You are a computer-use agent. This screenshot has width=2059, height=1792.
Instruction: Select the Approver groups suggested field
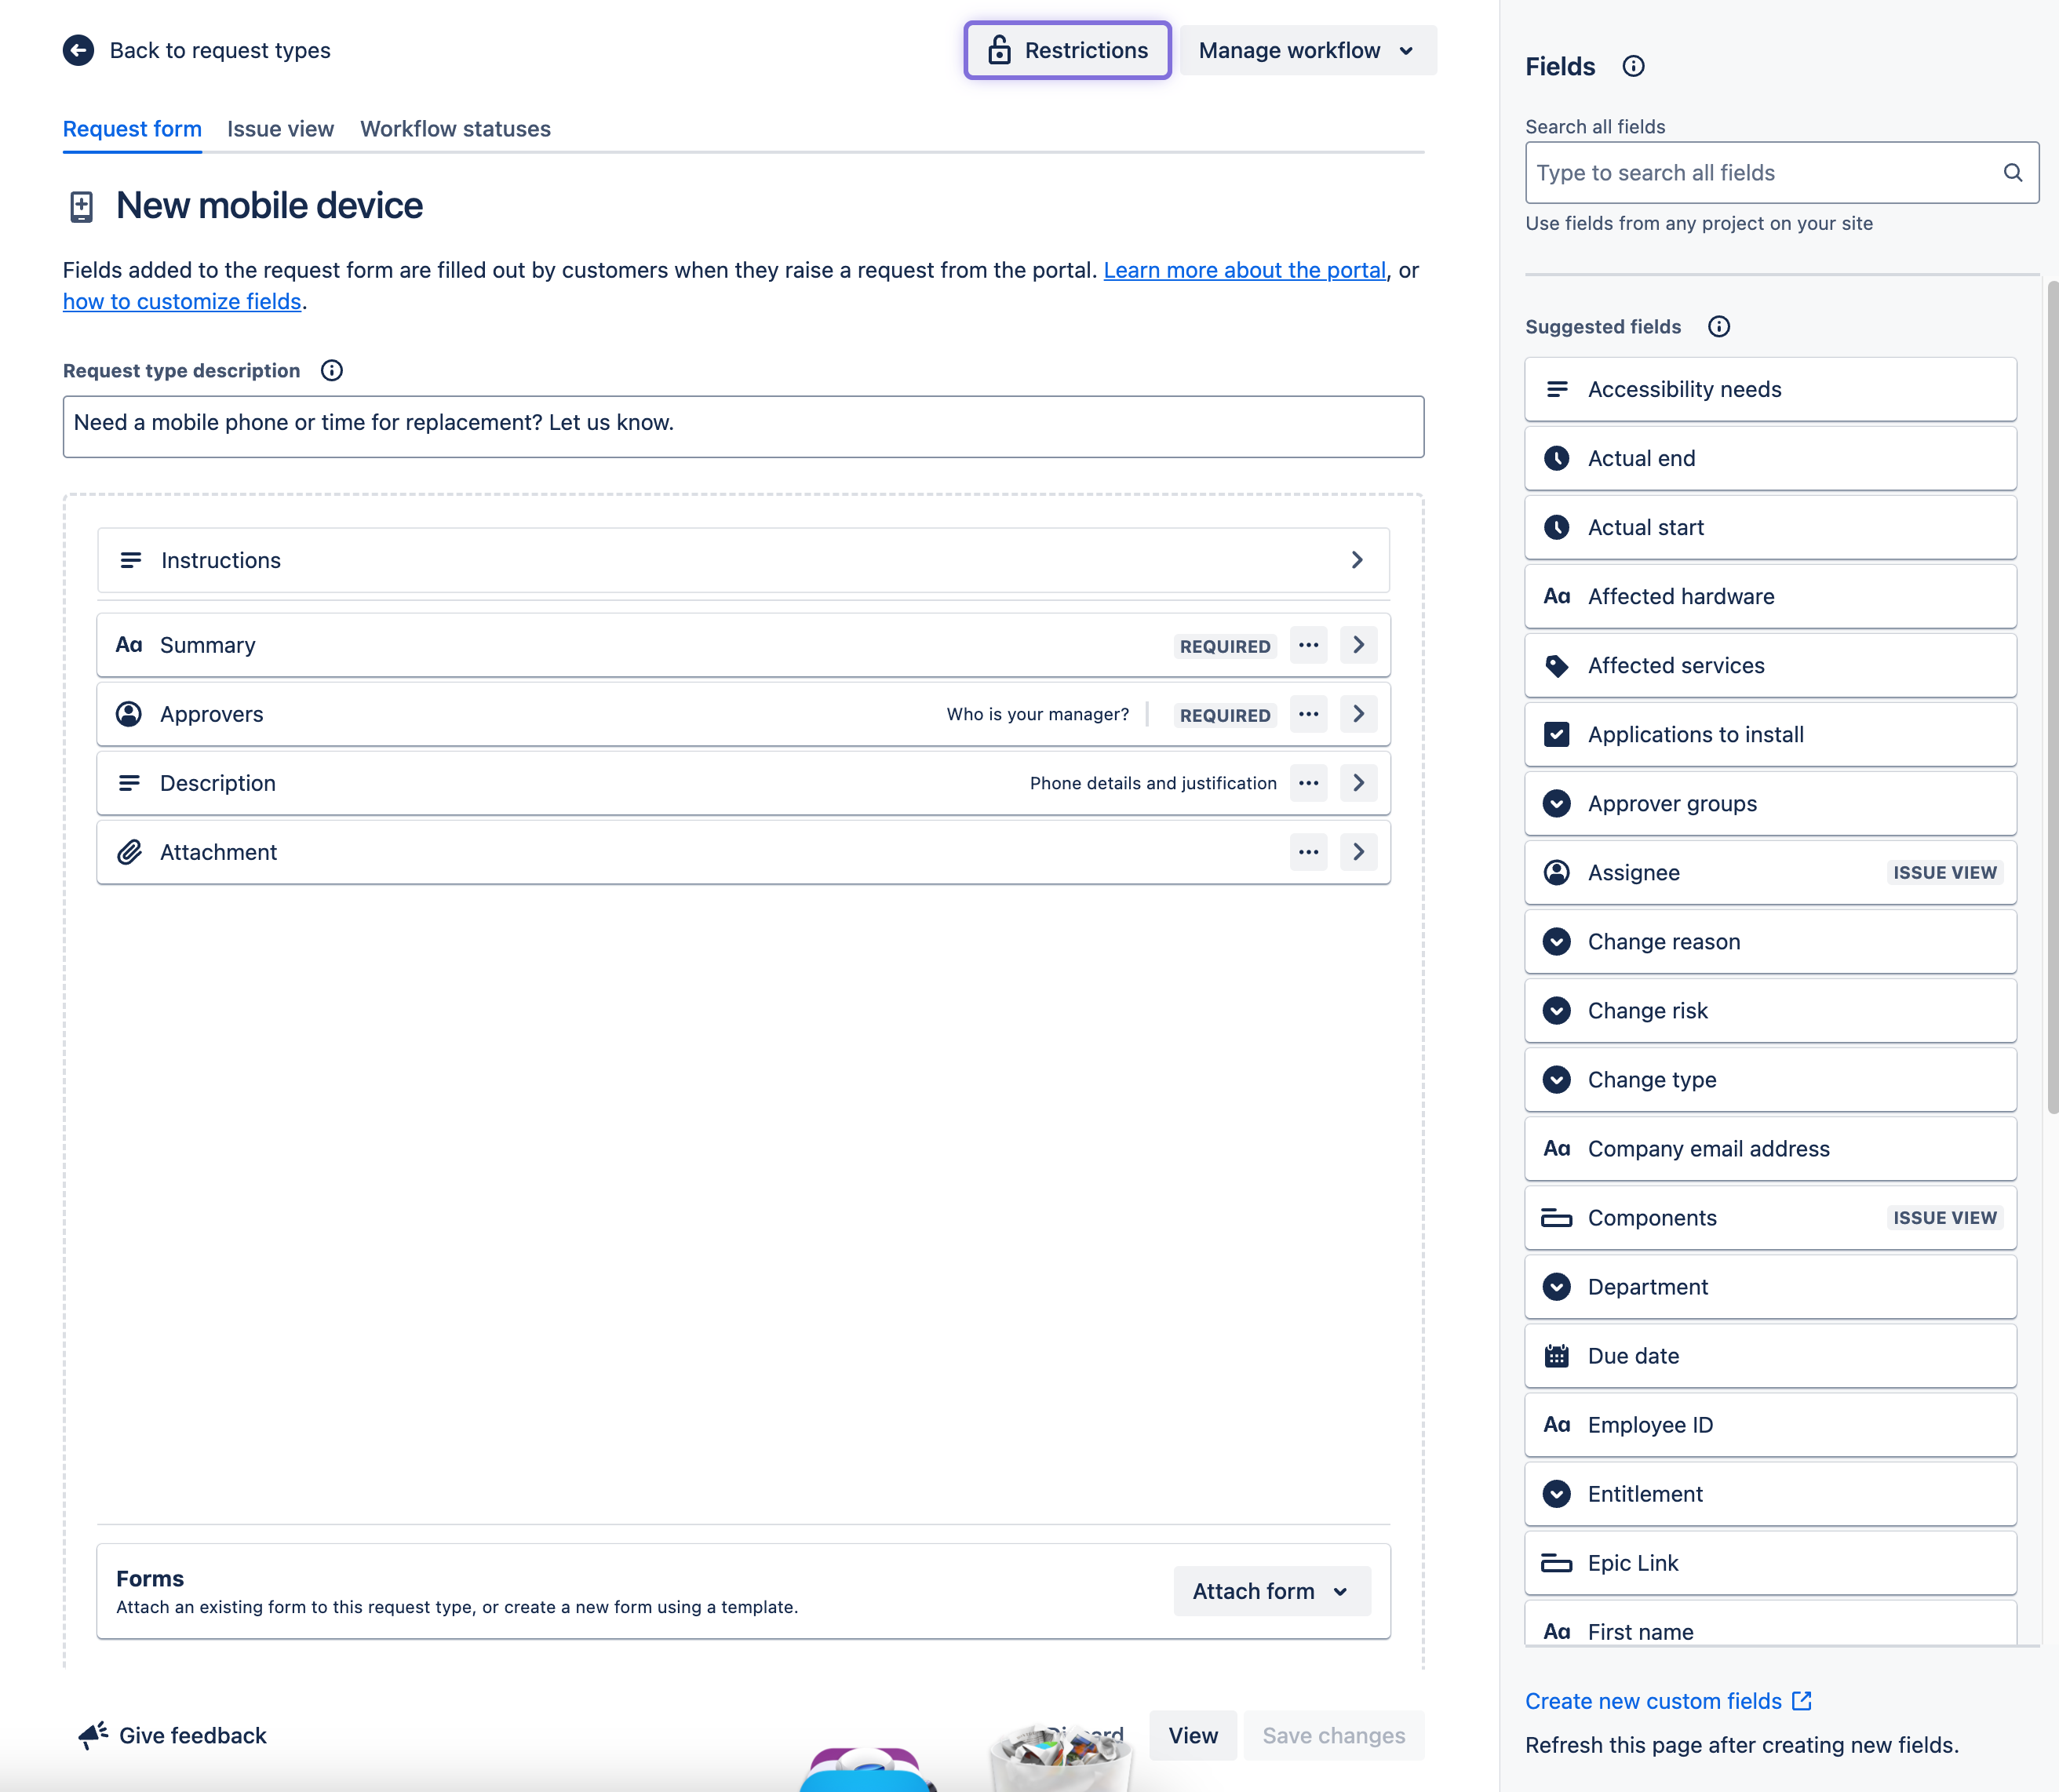point(1770,804)
